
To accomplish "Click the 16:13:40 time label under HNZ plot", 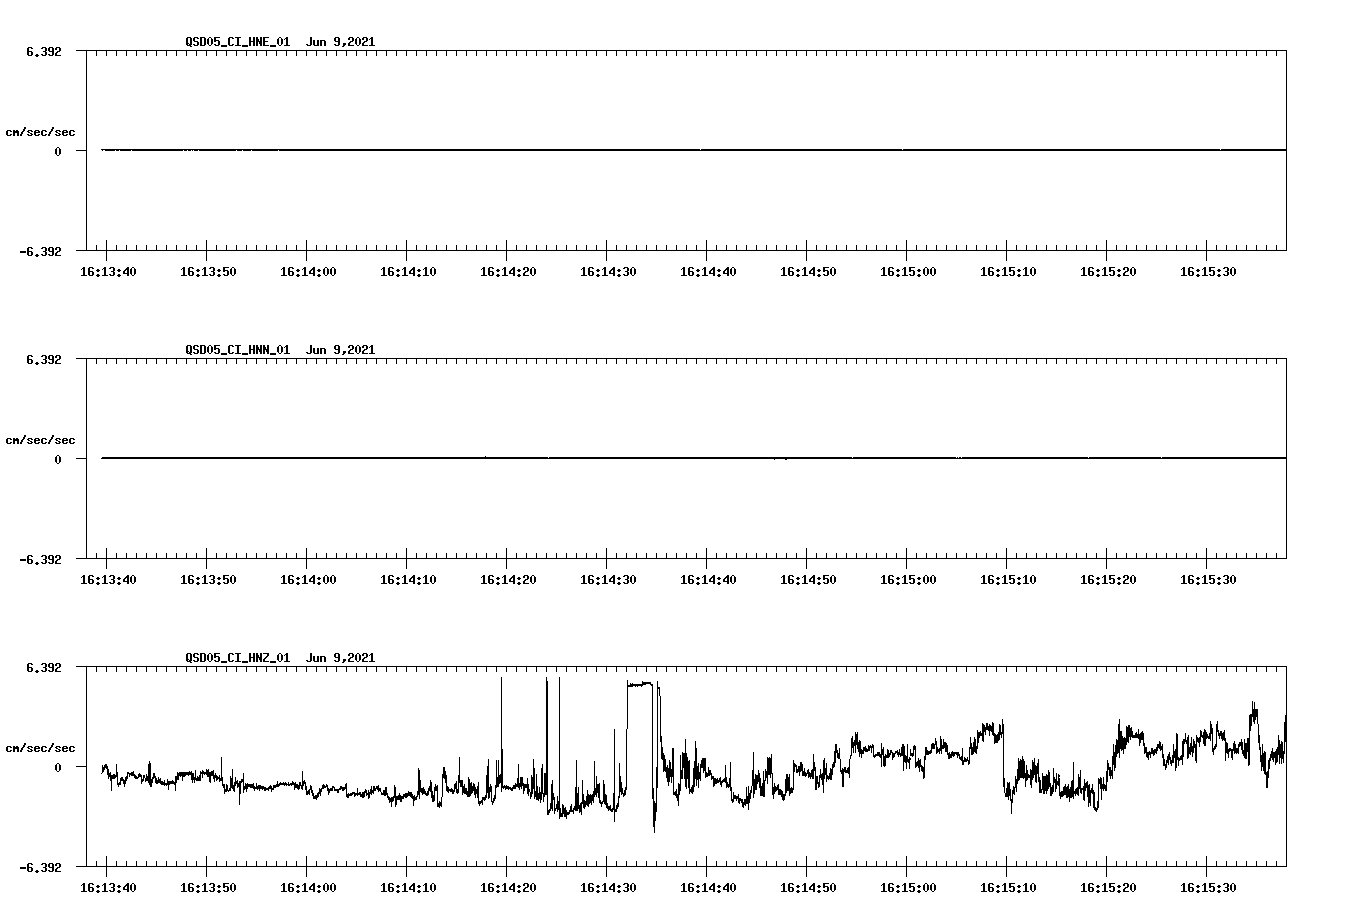I will pyautogui.click(x=108, y=888).
